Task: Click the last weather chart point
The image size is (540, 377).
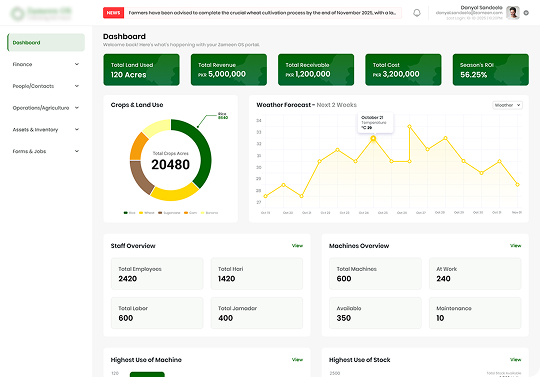Action: tap(518, 185)
